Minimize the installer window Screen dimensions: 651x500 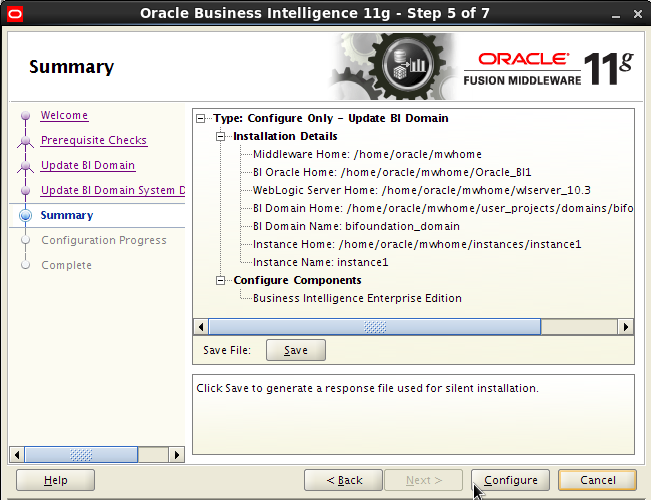616,15
